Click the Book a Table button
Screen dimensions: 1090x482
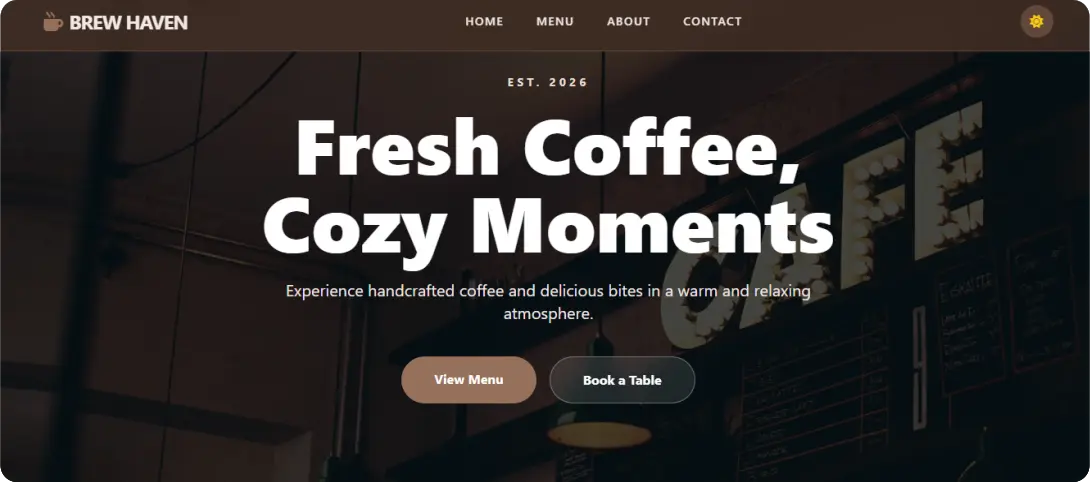coord(622,380)
